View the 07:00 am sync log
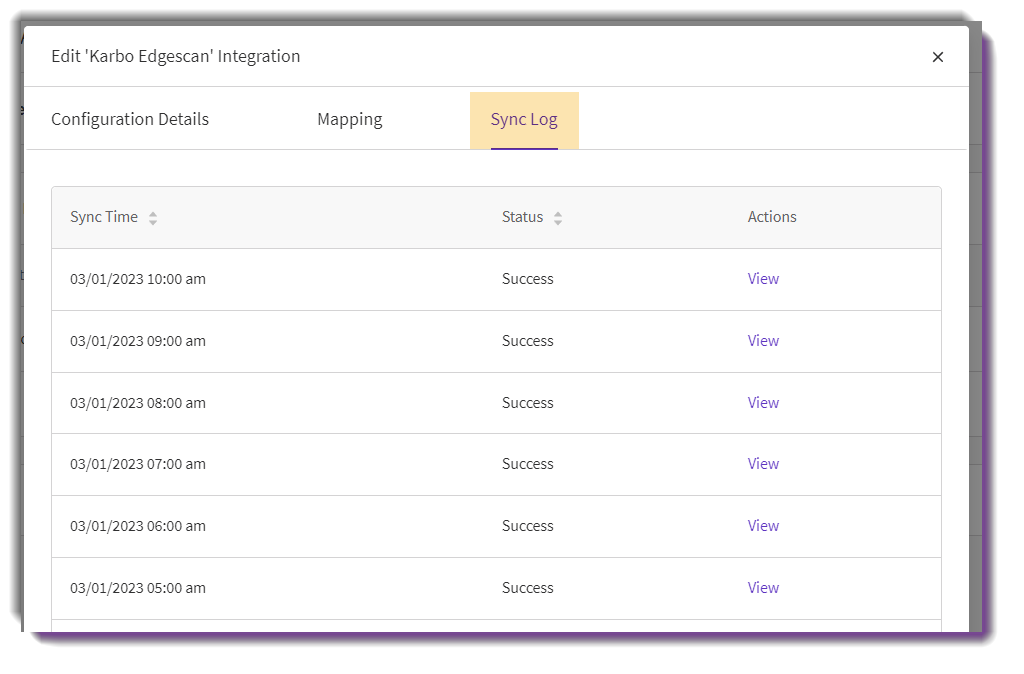 763,464
